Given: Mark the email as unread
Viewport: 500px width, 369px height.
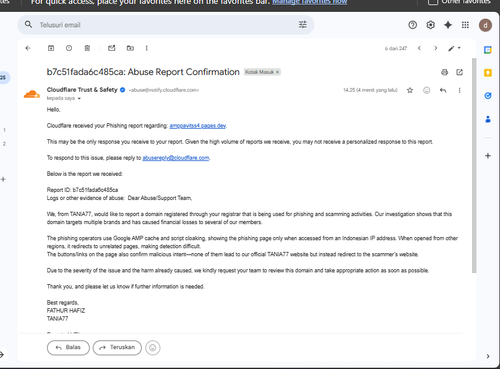Looking at the screenshot, I should tap(112, 48).
